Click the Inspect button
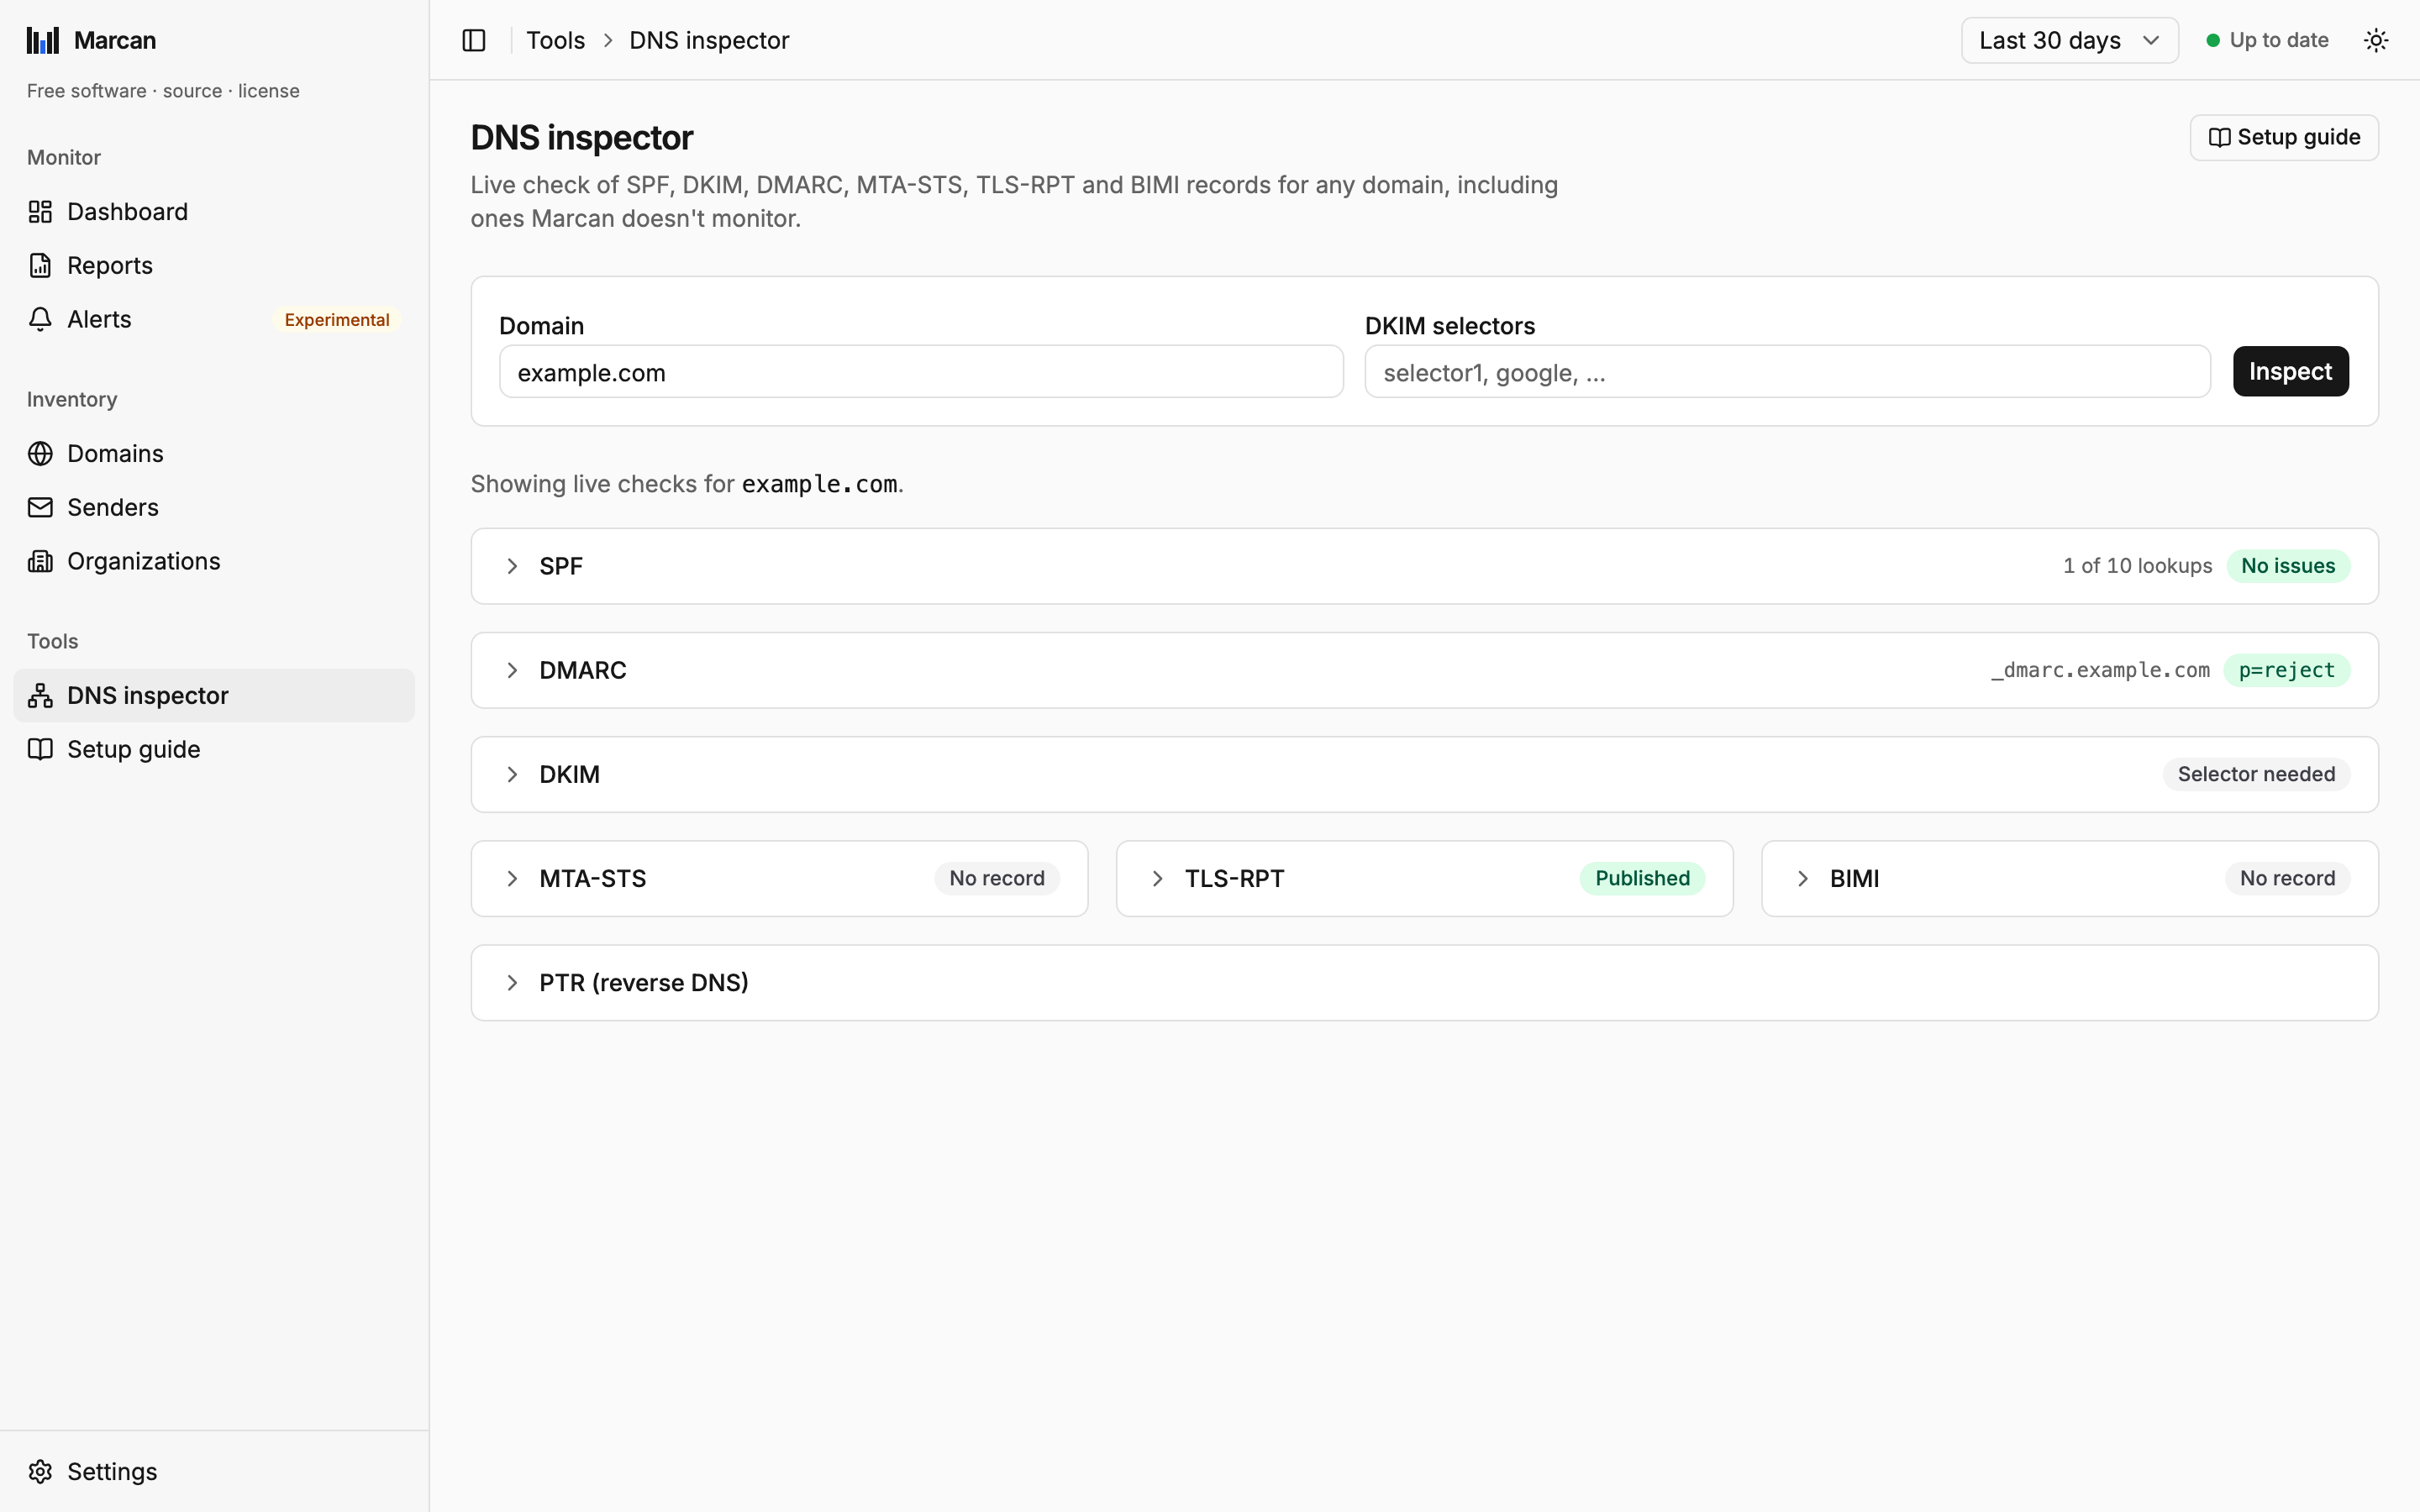Screen dimensions: 2420x1512 click(x=2290, y=371)
